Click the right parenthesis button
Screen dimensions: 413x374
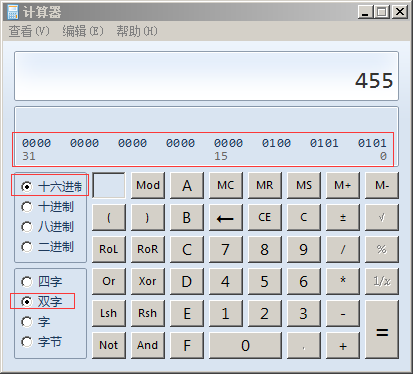(x=148, y=217)
